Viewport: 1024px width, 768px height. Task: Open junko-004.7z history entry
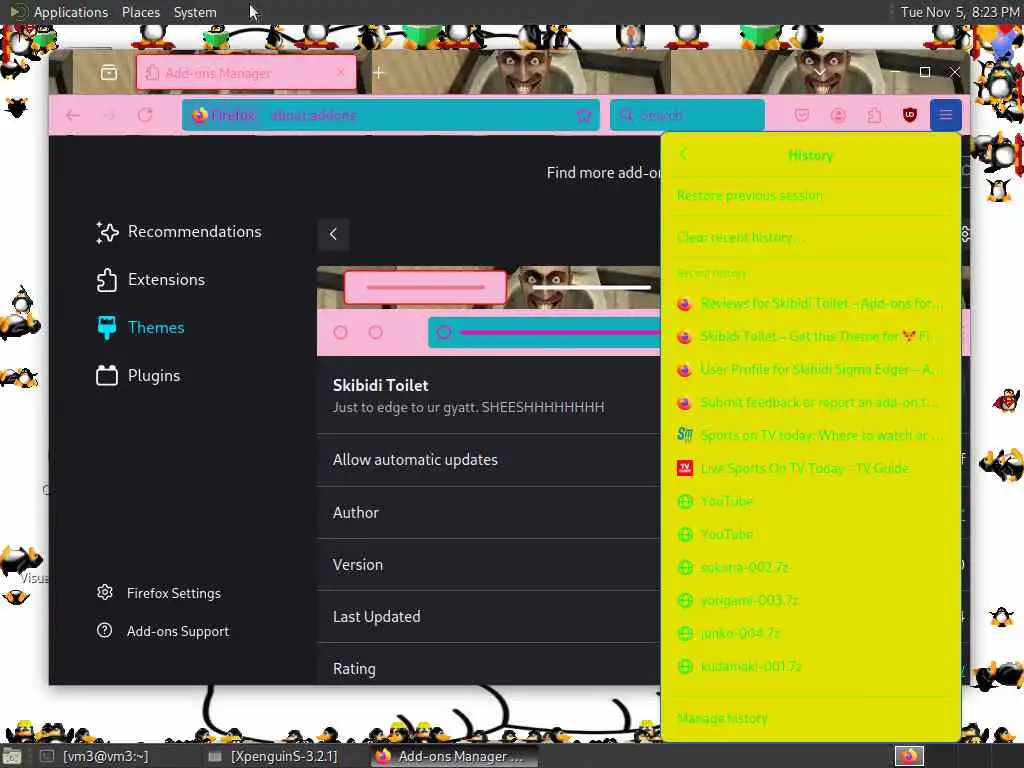pyautogui.click(x=810, y=633)
